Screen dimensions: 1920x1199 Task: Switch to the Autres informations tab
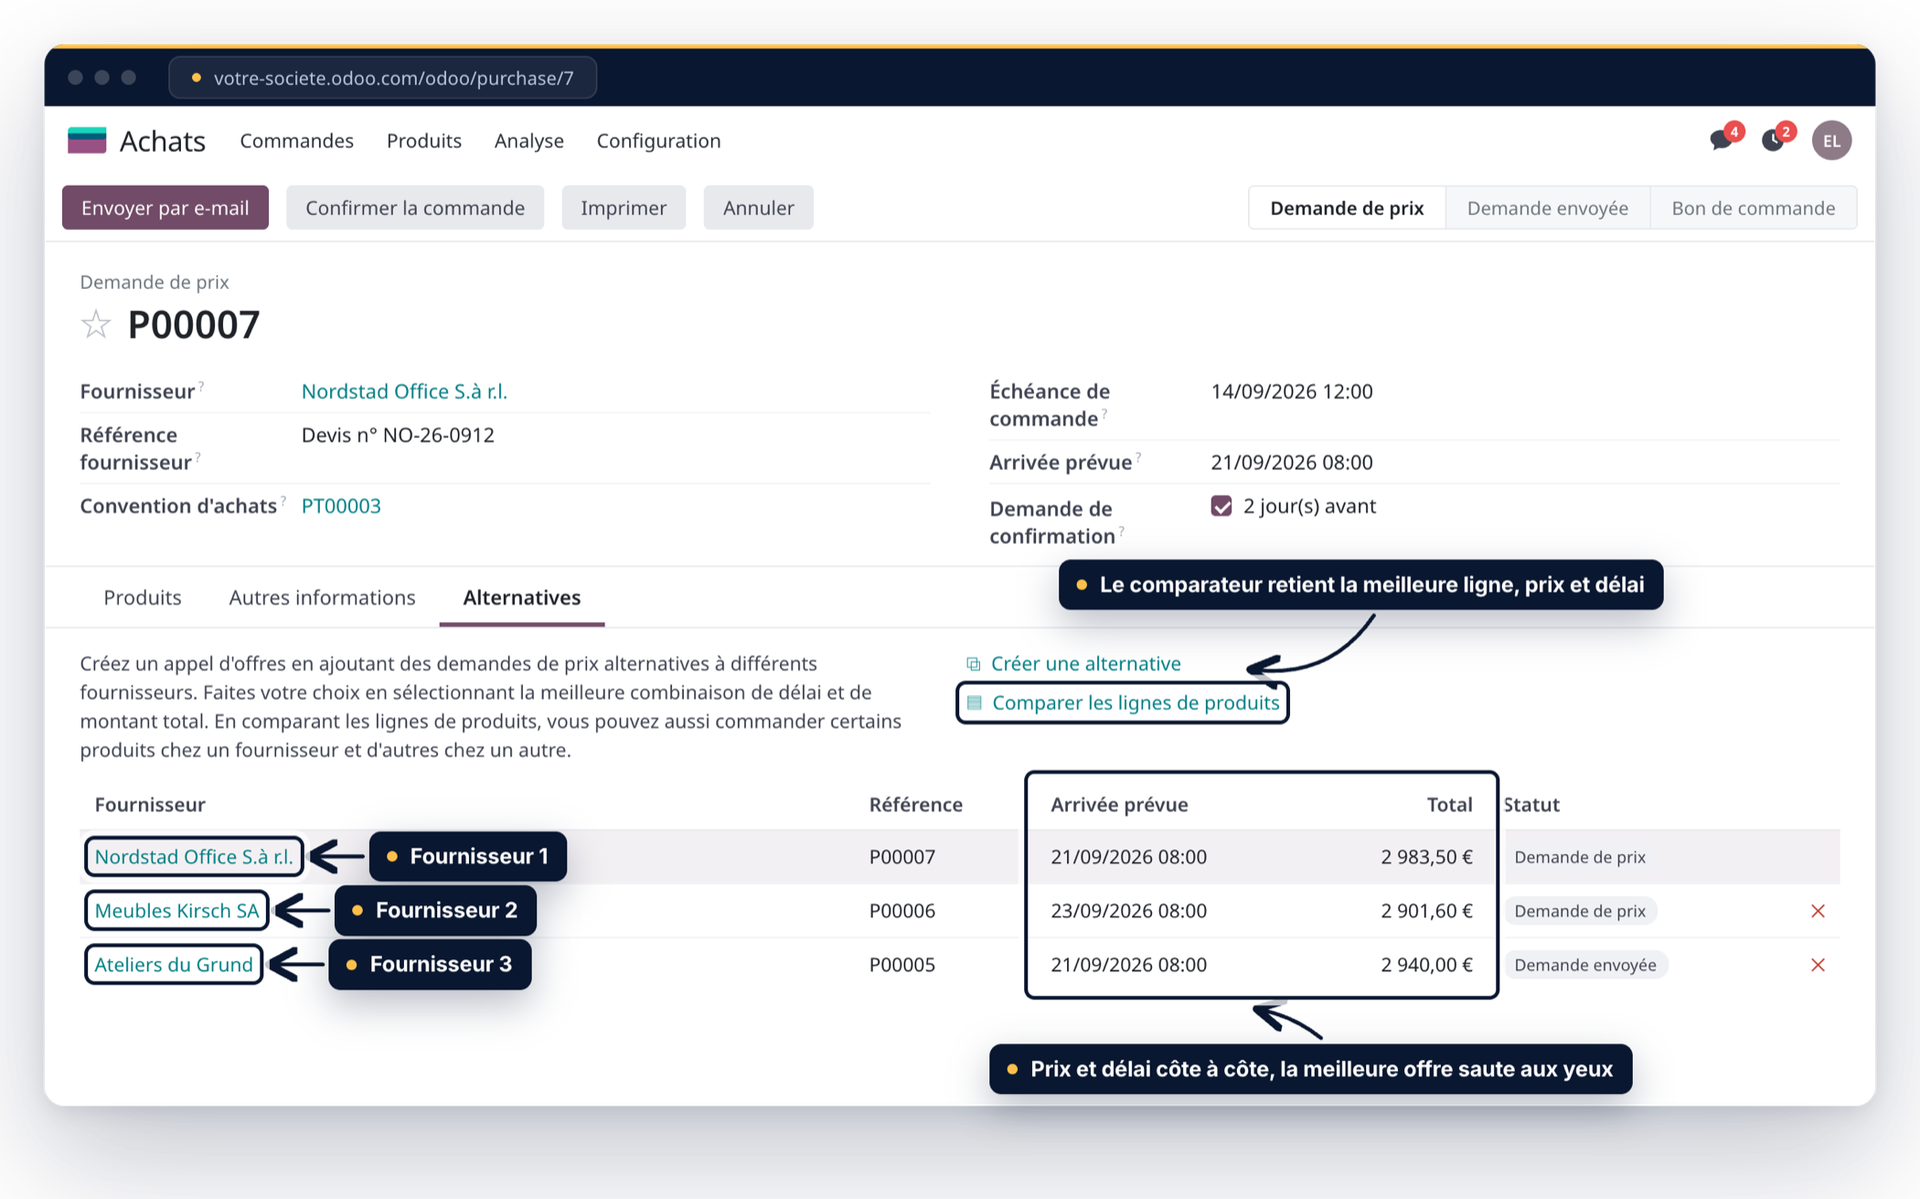[x=322, y=597]
